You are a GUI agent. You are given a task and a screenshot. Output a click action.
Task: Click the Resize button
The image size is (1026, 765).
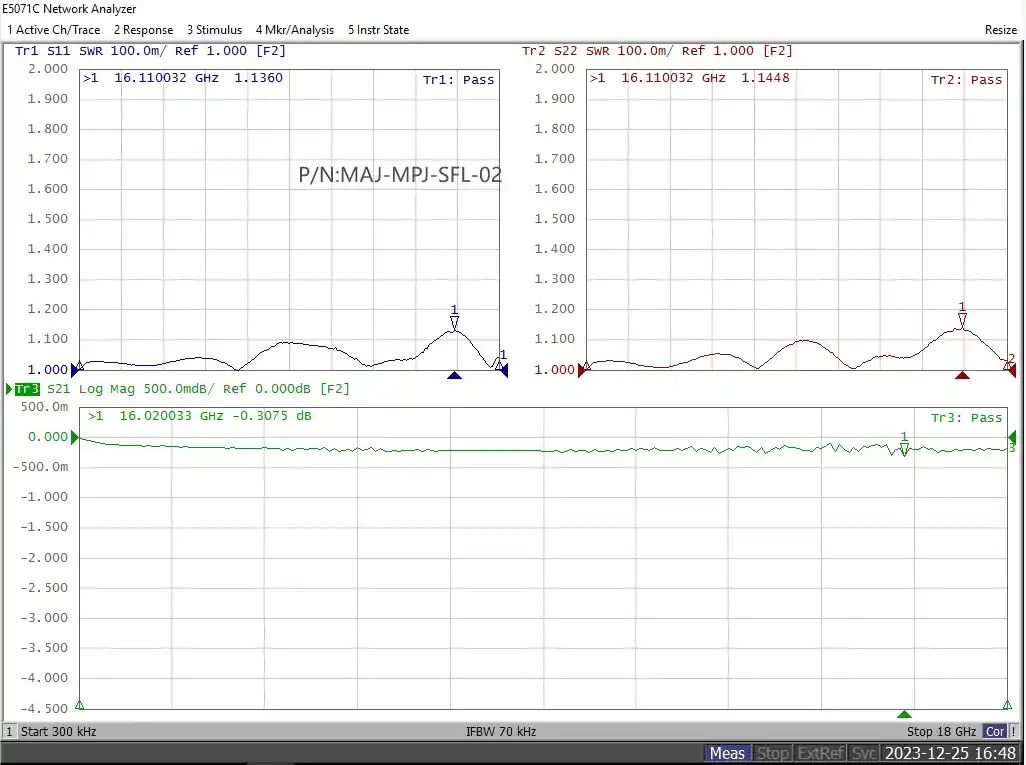tap(1000, 30)
